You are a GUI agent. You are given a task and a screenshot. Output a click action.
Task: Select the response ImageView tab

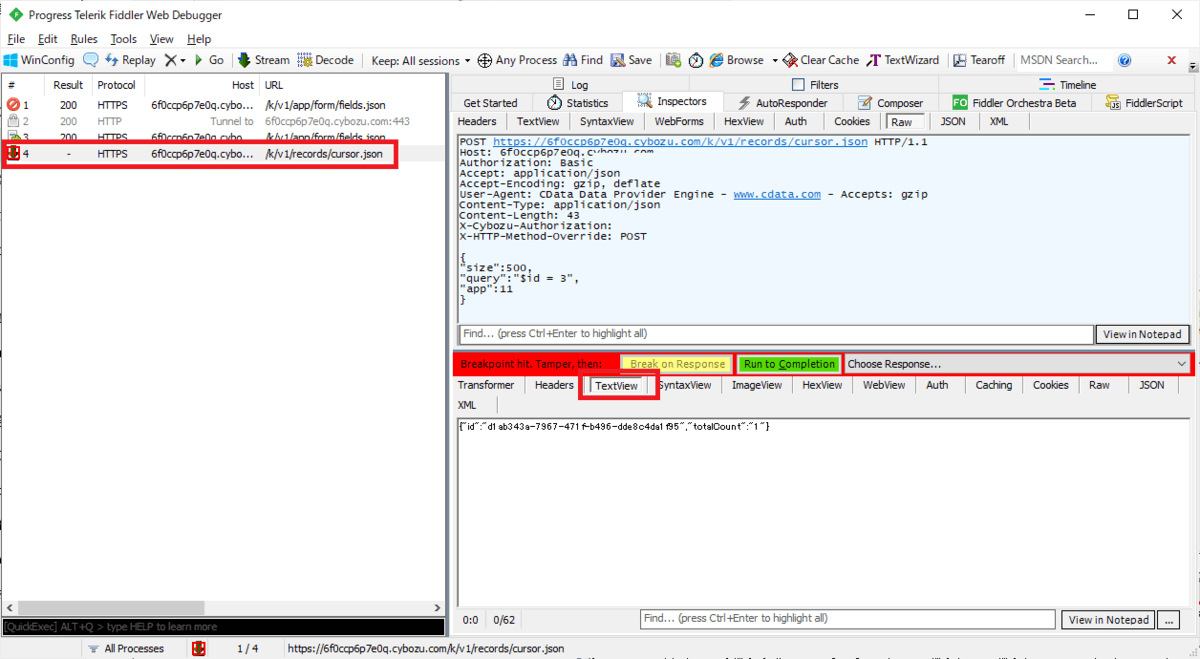point(757,385)
